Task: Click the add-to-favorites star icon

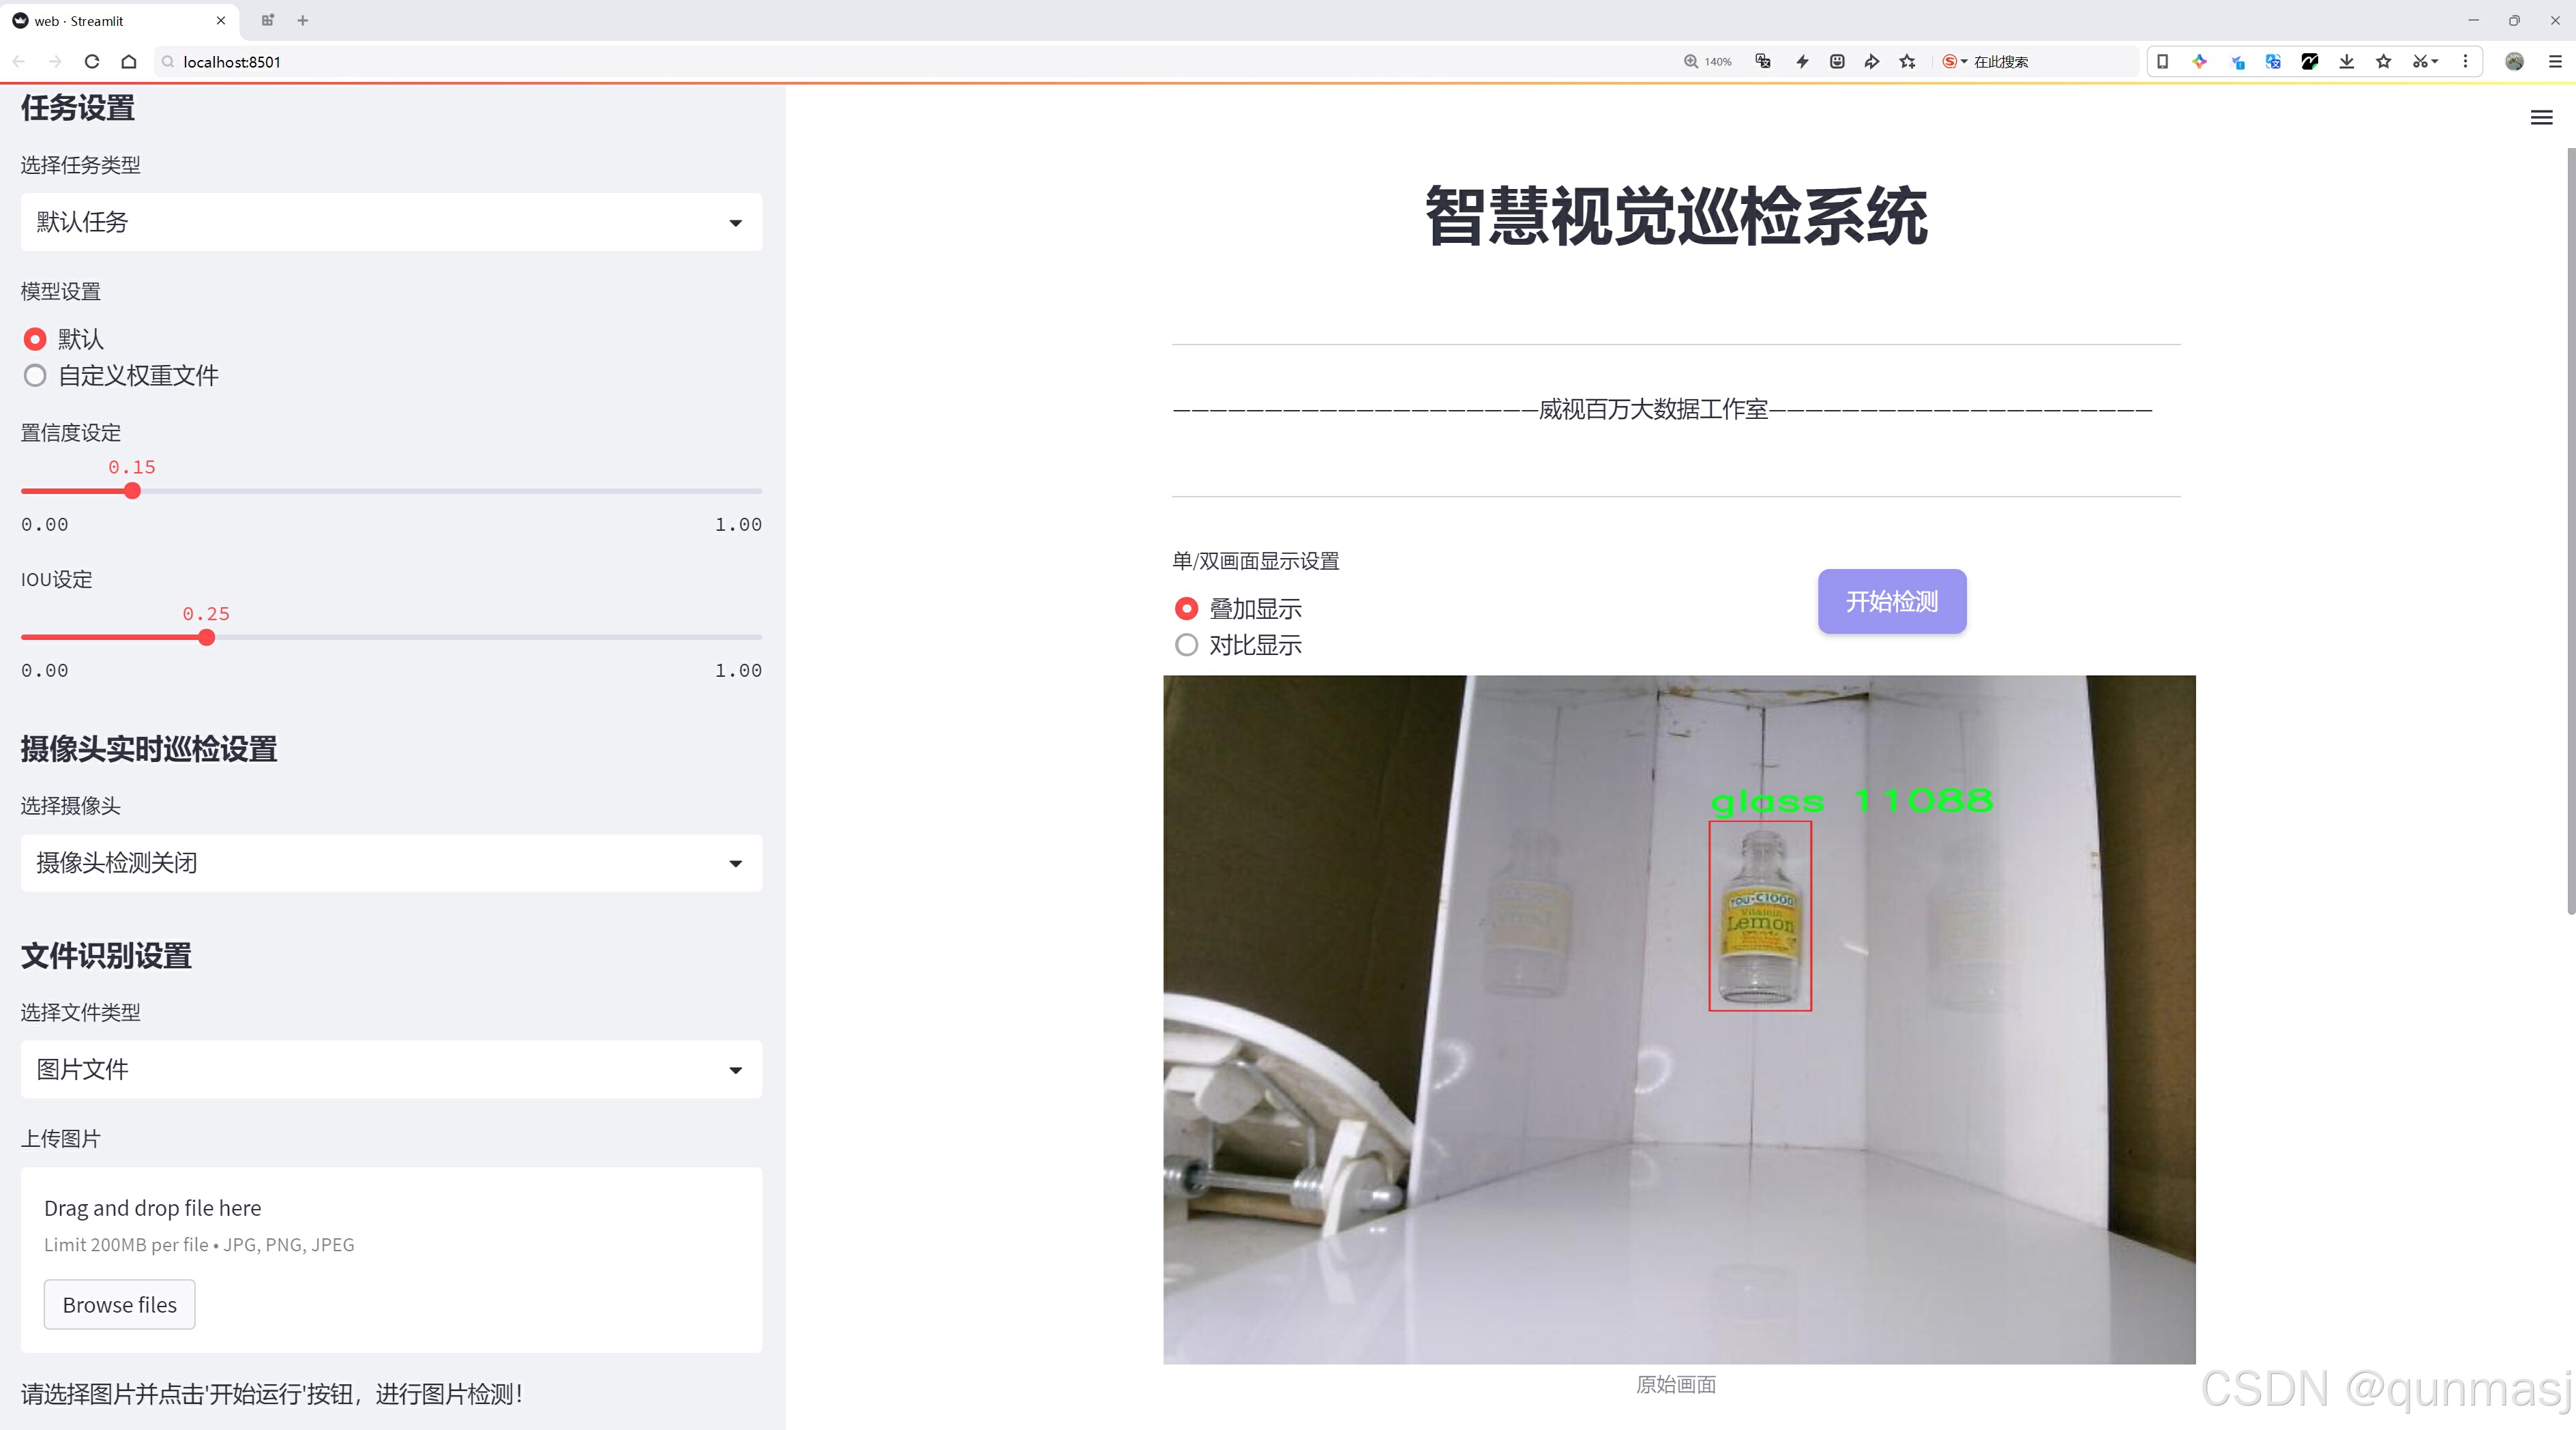Action: 1907,62
